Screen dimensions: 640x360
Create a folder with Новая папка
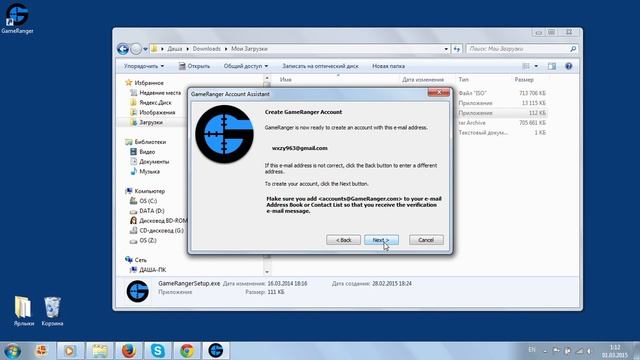(389, 66)
